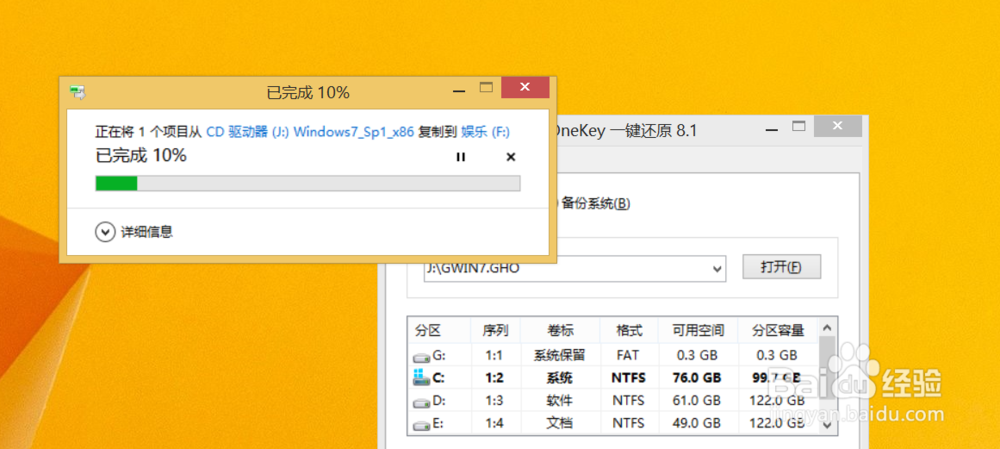1000x449 pixels.
Task: Click the 打开(F) button
Action: pos(781,267)
